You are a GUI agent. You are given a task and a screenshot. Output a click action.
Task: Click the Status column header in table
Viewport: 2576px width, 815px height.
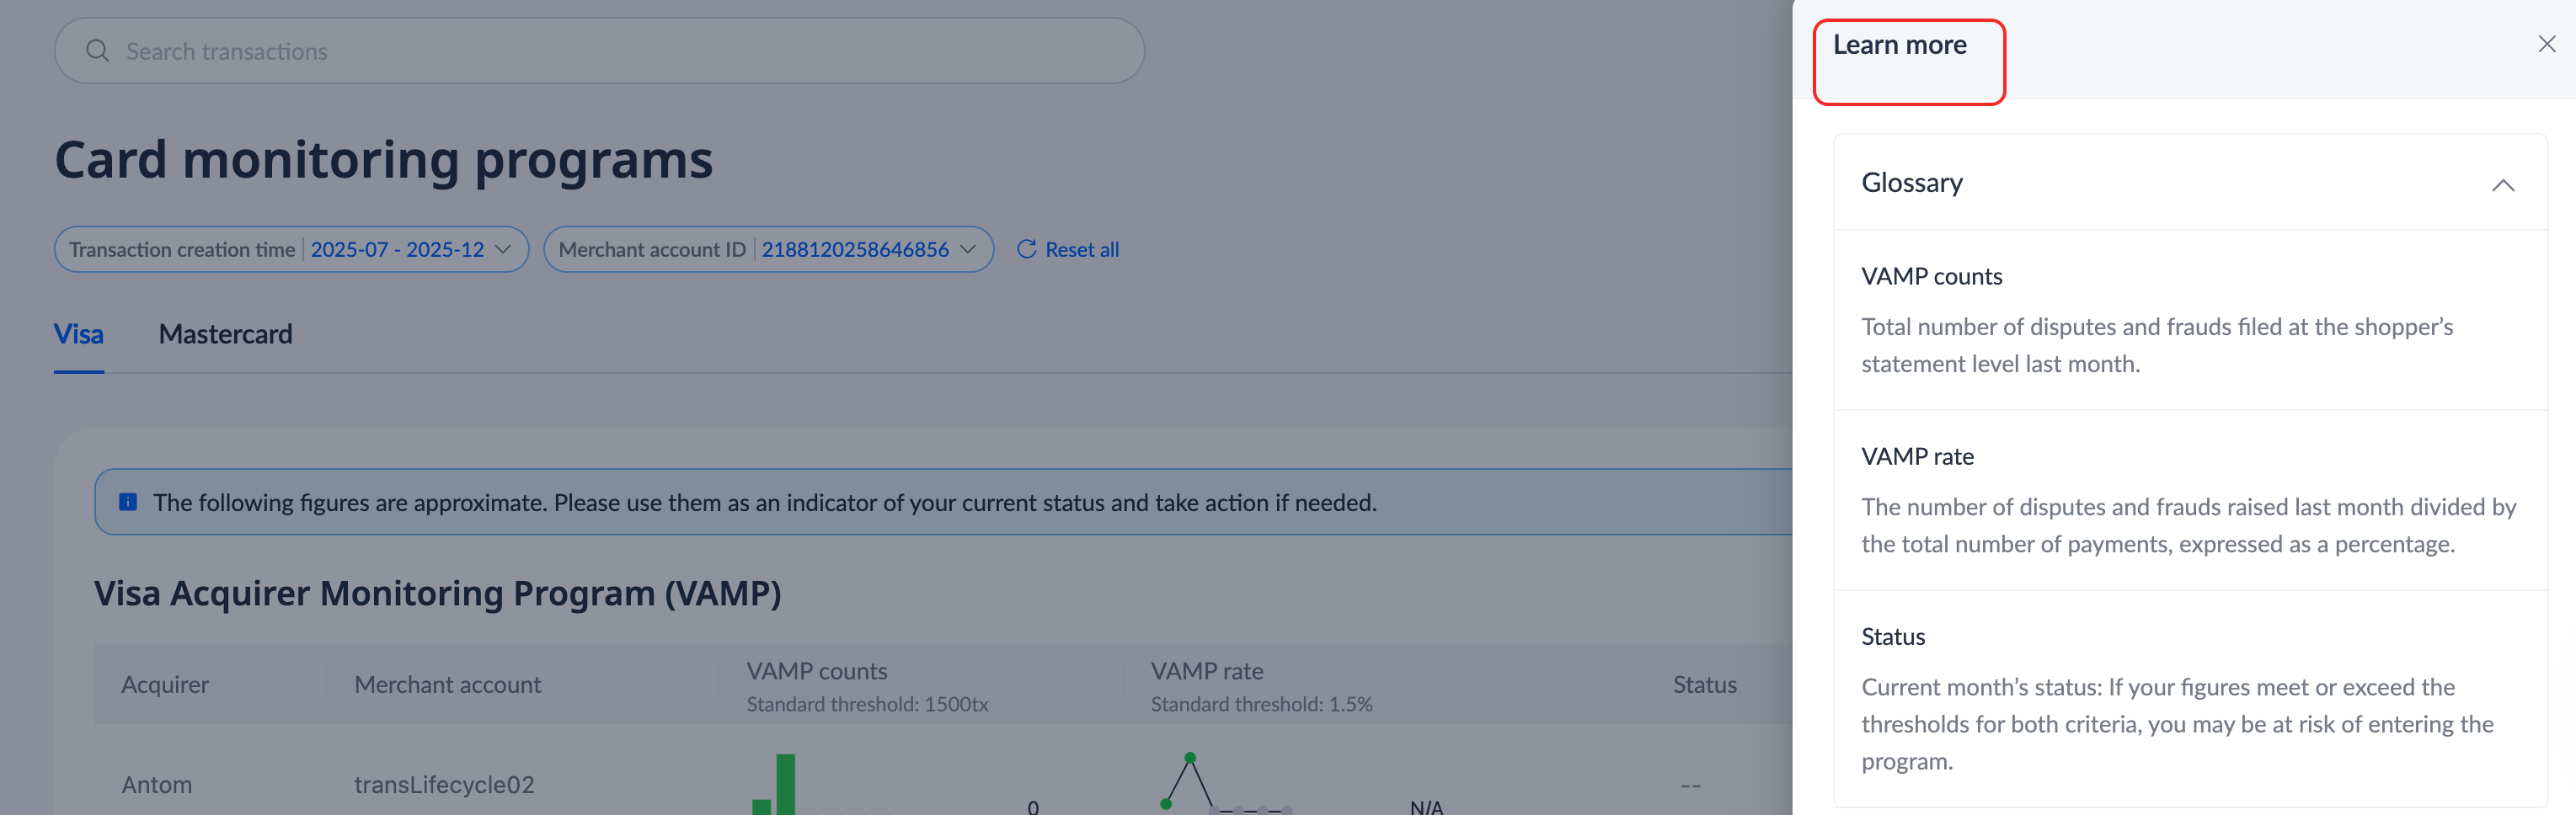[x=1704, y=685]
